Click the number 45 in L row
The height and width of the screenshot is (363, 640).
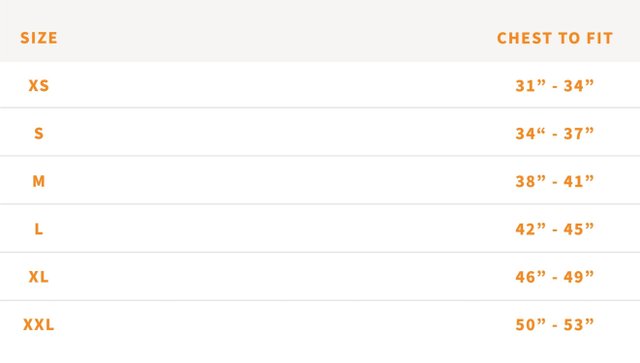coord(573,229)
